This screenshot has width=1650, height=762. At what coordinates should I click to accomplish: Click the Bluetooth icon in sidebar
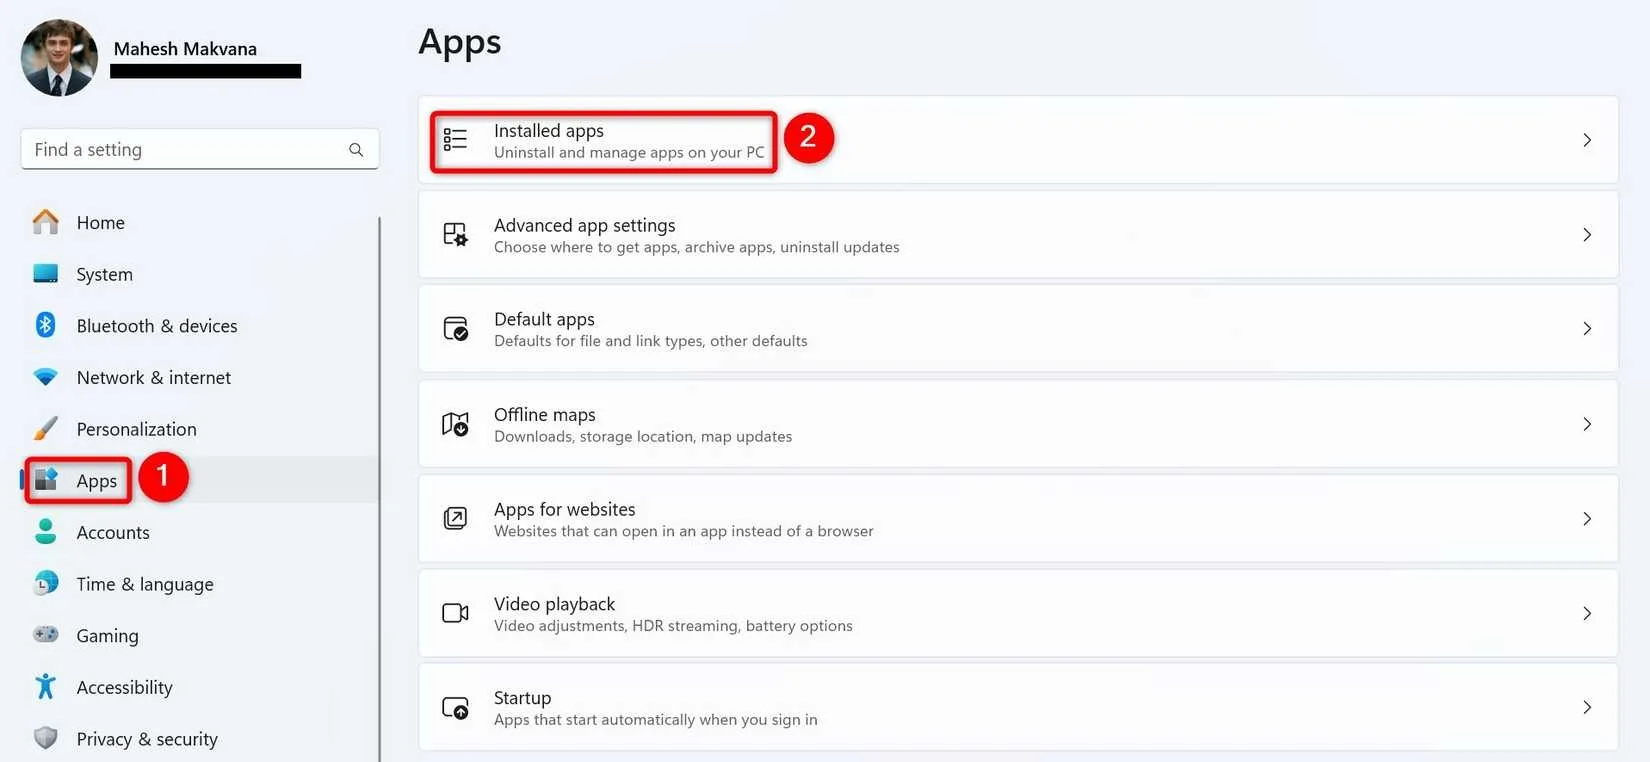[x=46, y=325]
